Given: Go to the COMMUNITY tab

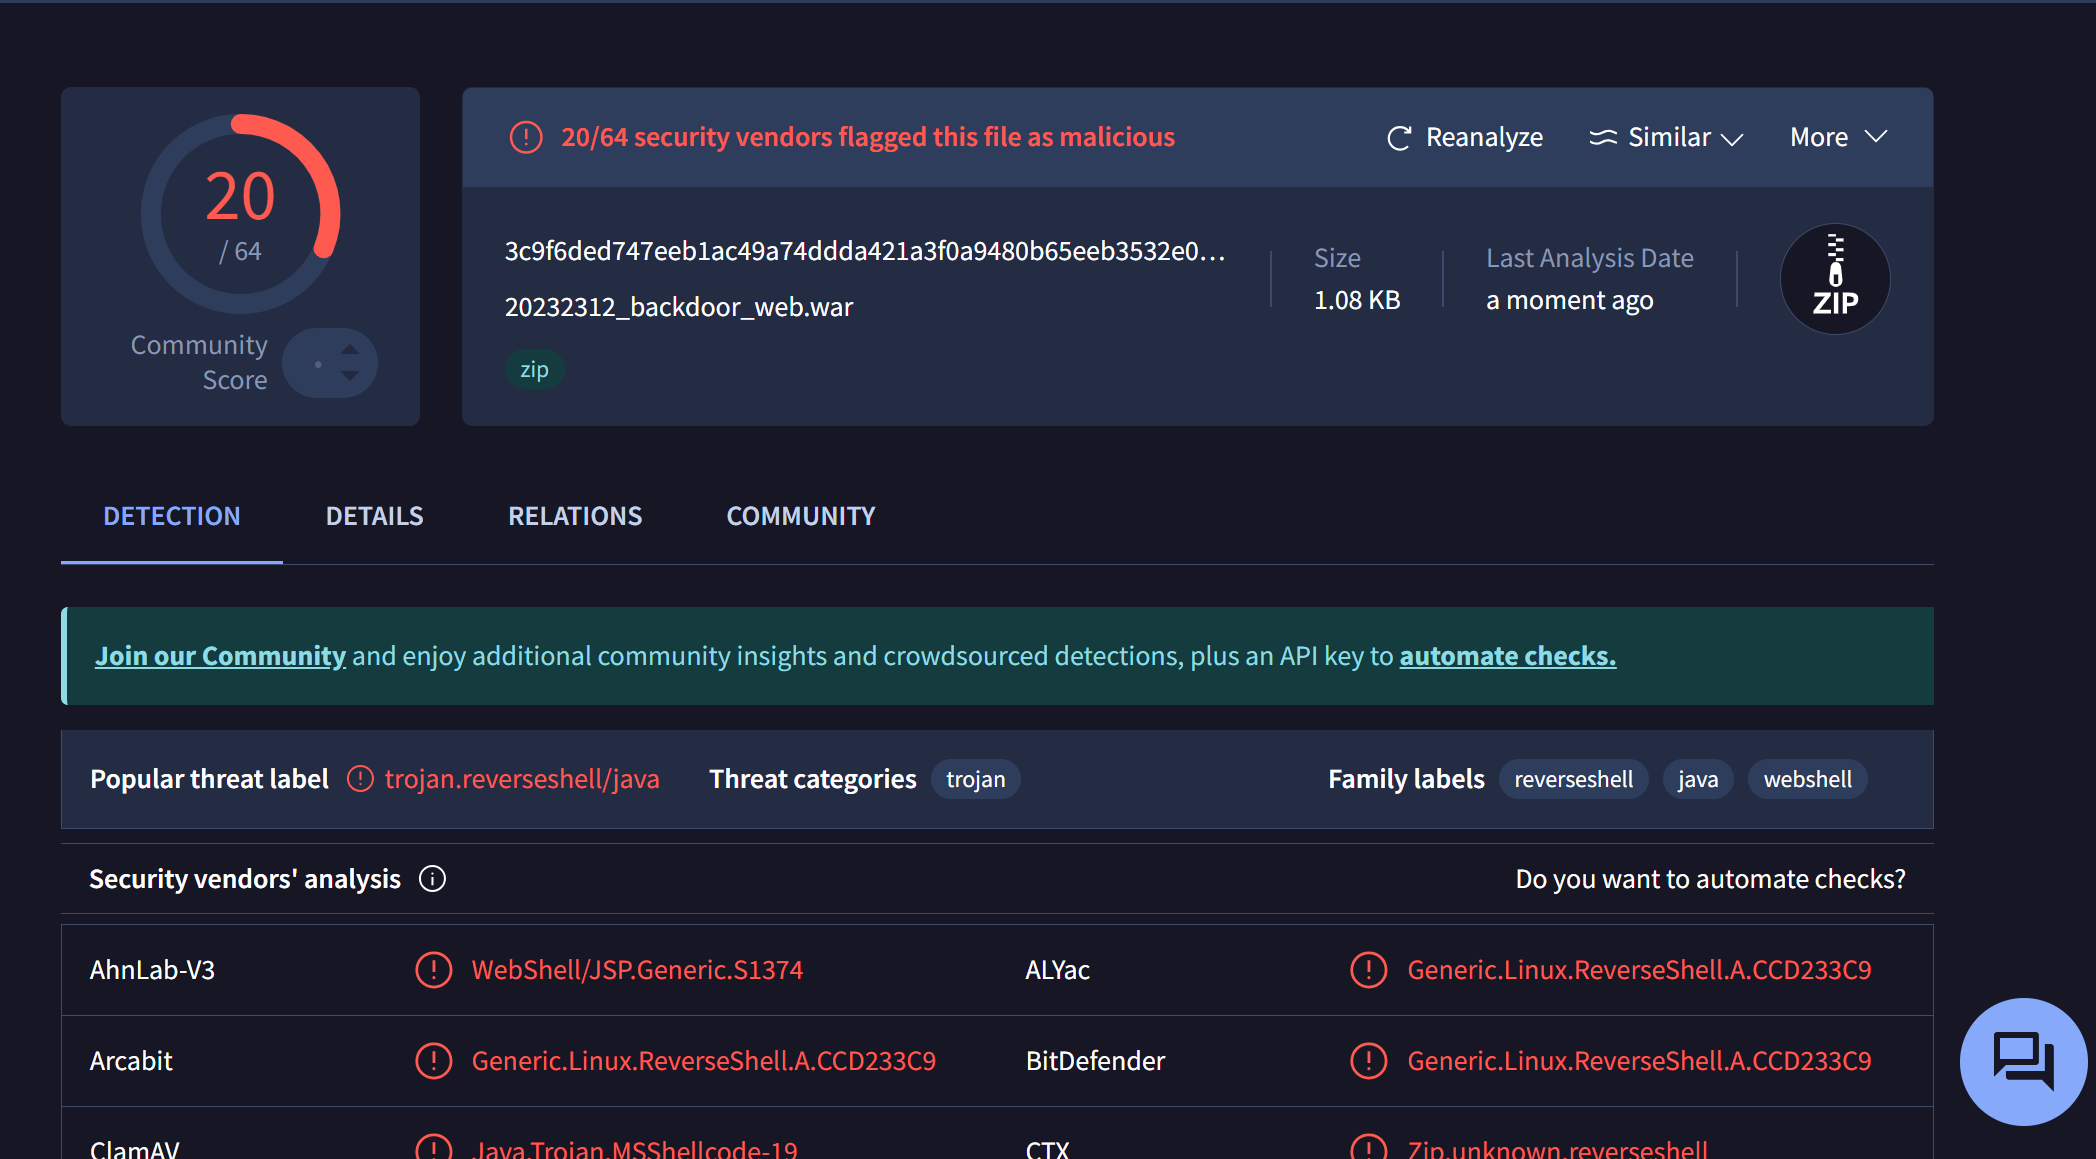Looking at the screenshot, I should 800,516.
